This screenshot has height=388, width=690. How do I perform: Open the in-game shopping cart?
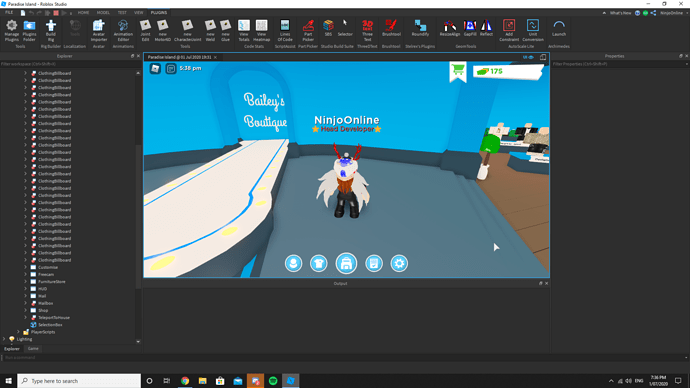(458, 70)
